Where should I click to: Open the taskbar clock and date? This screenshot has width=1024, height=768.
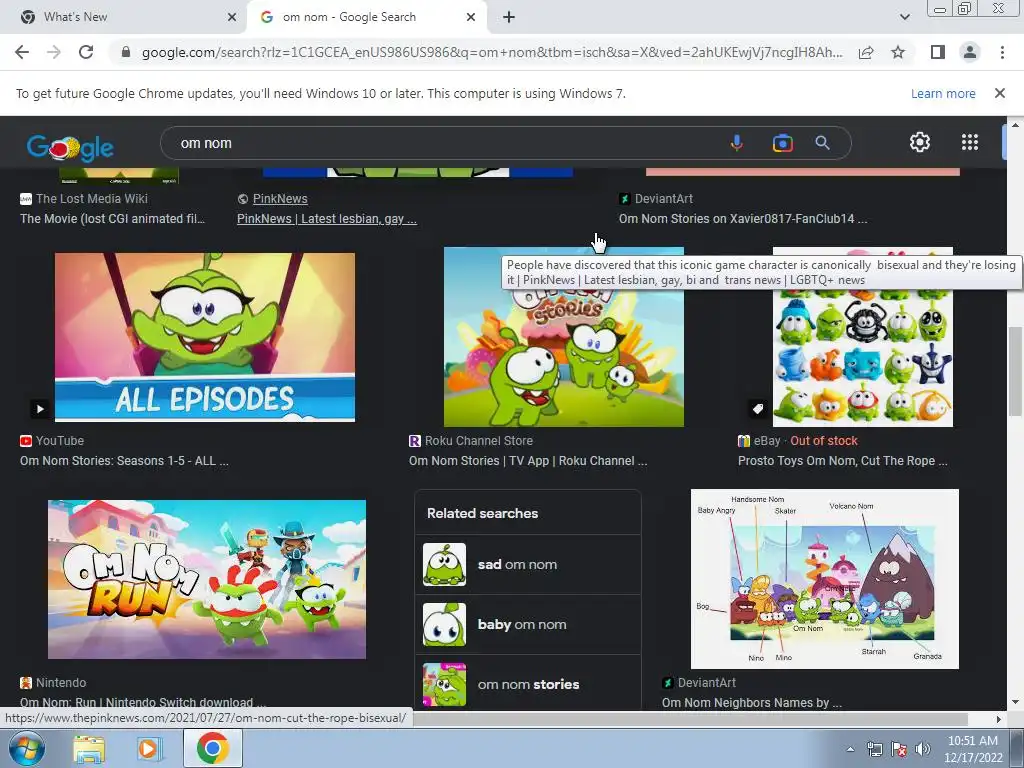pos(972,749)
